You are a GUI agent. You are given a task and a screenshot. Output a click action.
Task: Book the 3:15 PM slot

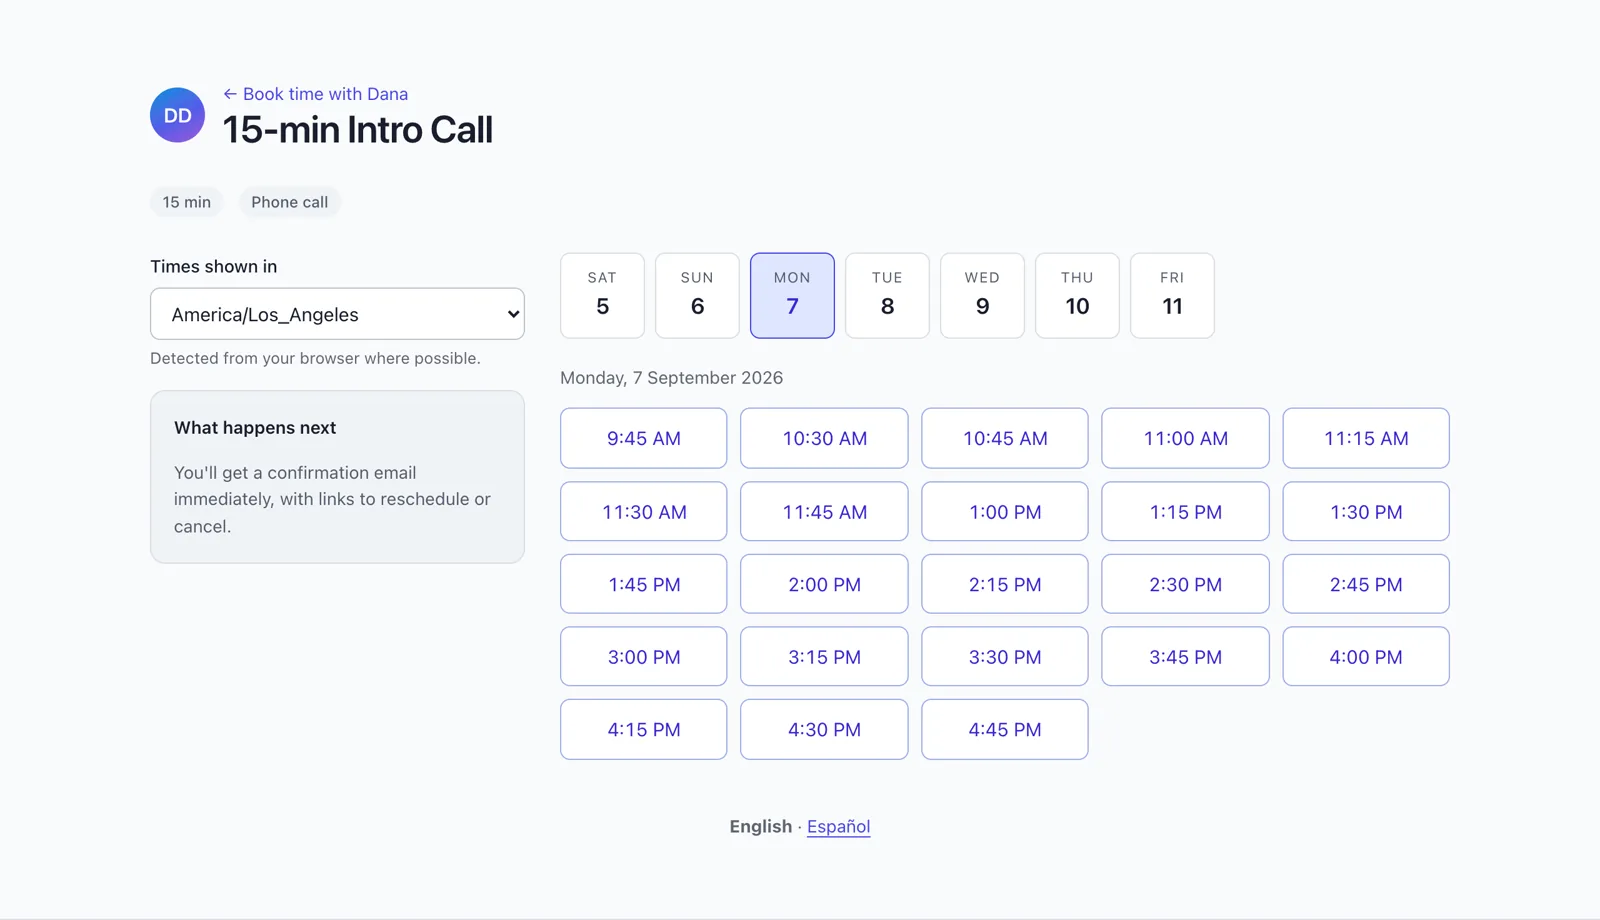[824, 657]
